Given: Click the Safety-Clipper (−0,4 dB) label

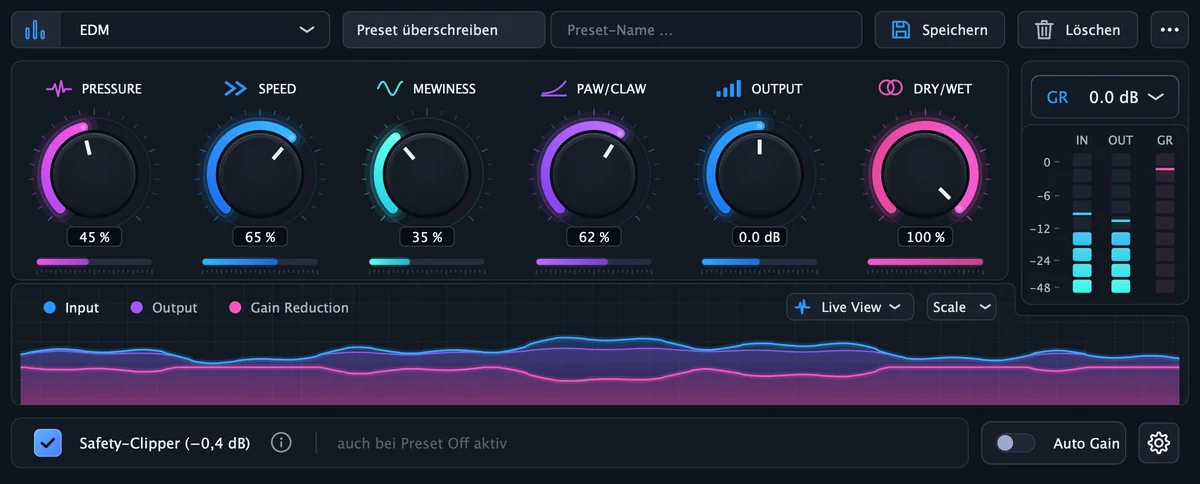Looking at the screenshot, I should coord(165,443).
